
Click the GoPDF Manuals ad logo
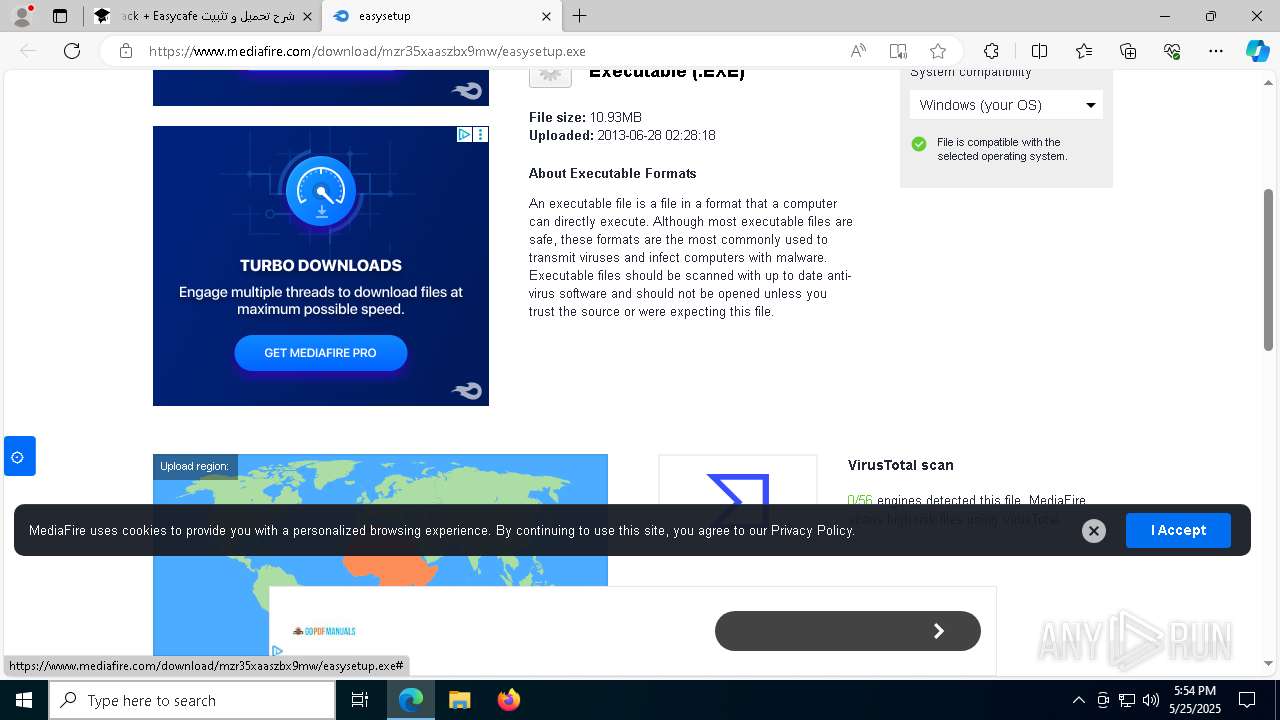coord(324,631)
